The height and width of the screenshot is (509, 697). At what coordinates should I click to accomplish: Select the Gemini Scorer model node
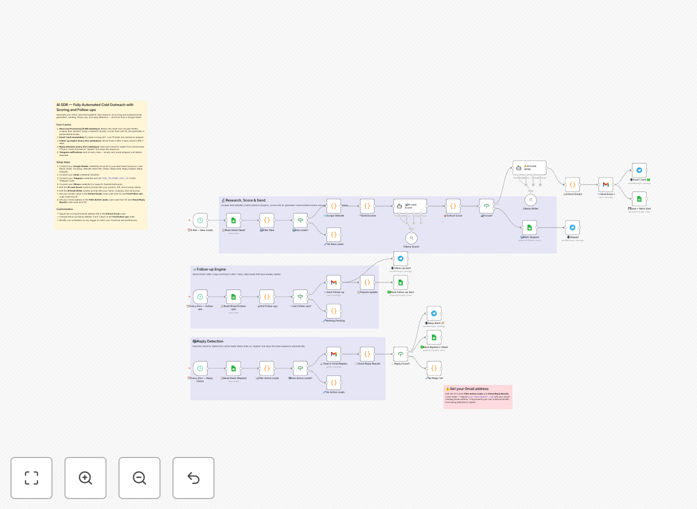tap(412, 238)
